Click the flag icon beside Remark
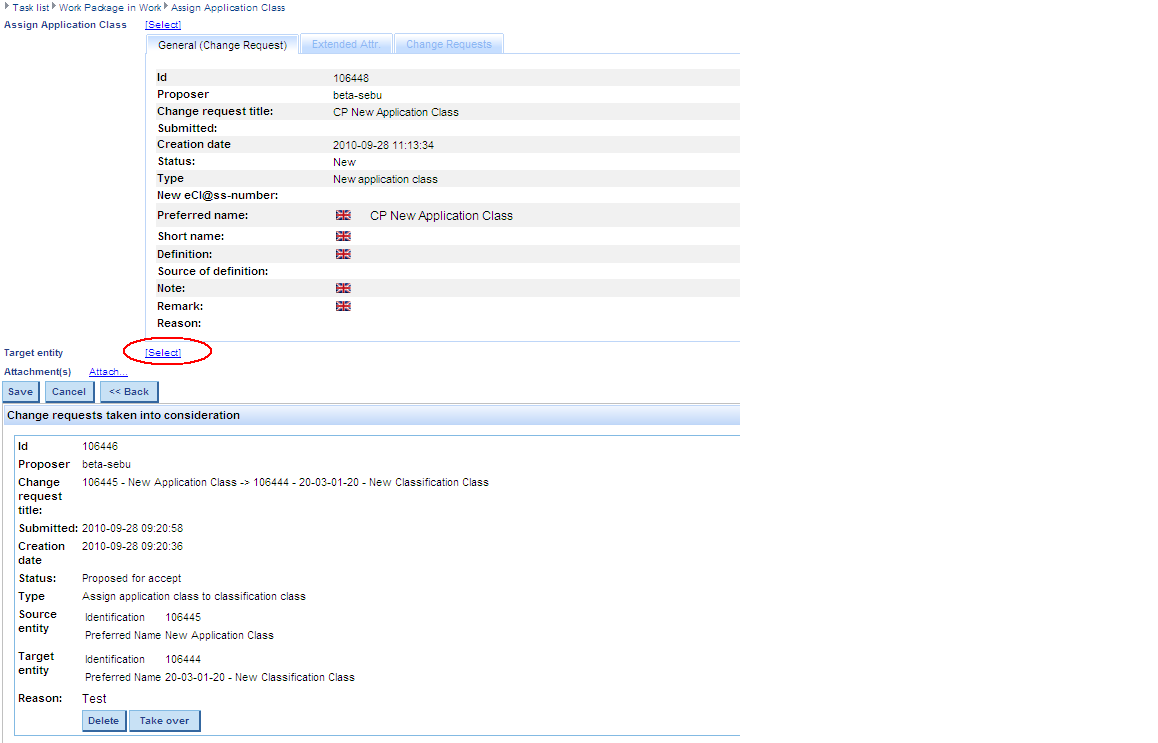 click(343, 306)
